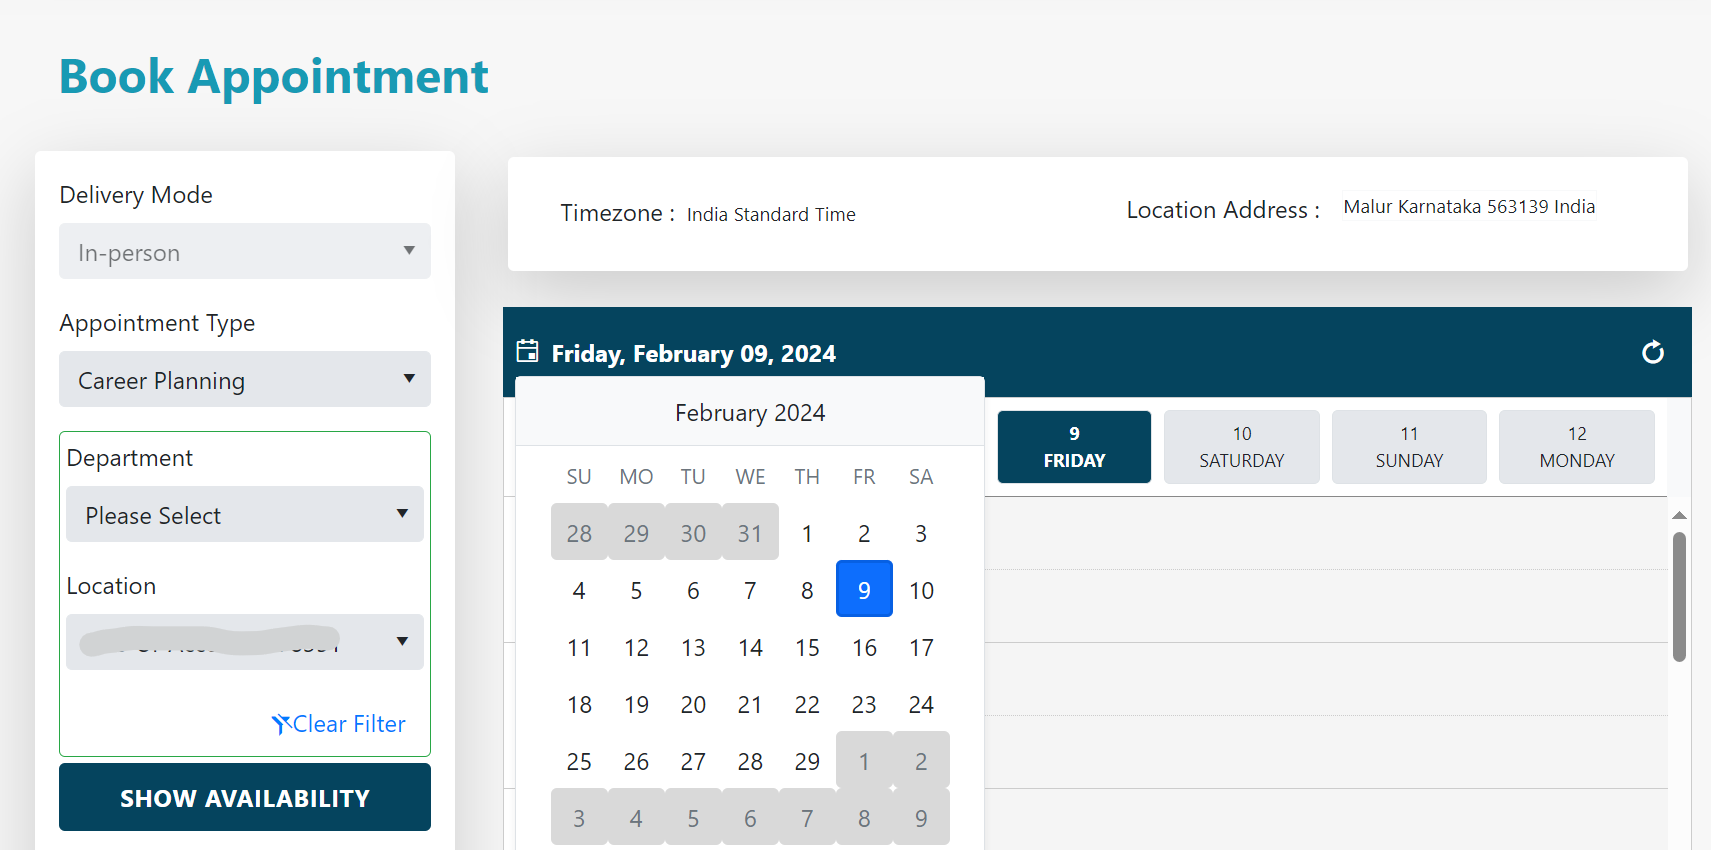Pick February 15 in the calendar
The image size is (1711, 850).
tap(807, 648)
